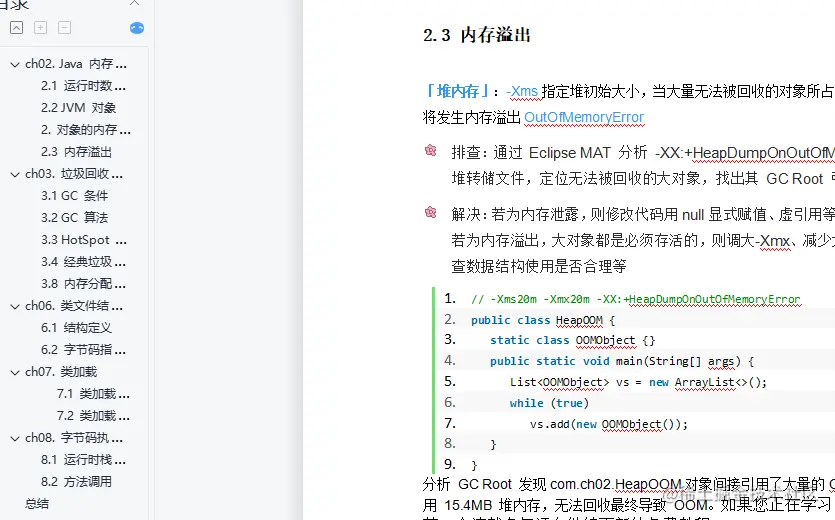Screen dimensions: 835x520
Task: Click code line public static void main
Action: [x=621, y=361]
